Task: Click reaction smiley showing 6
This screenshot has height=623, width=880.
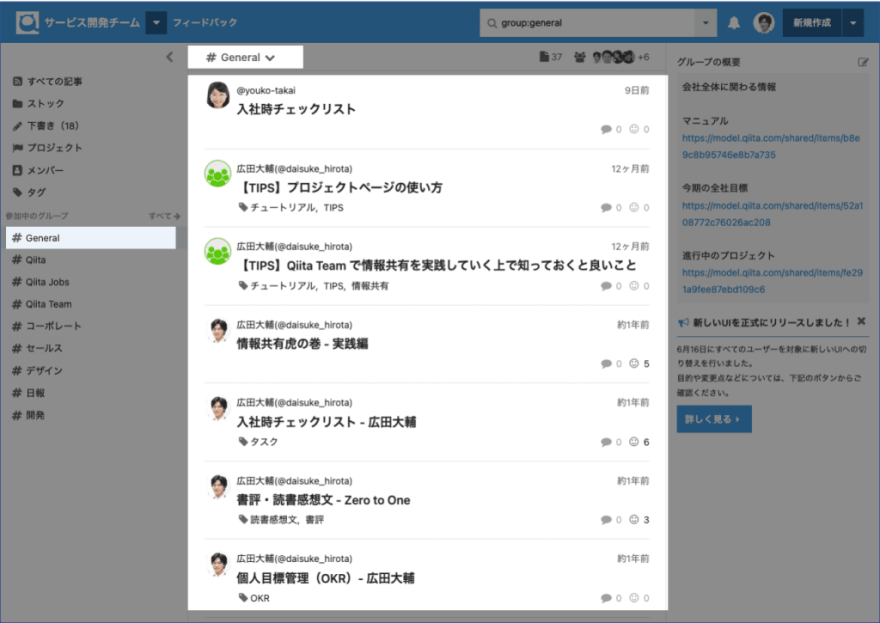Action: 634,442
